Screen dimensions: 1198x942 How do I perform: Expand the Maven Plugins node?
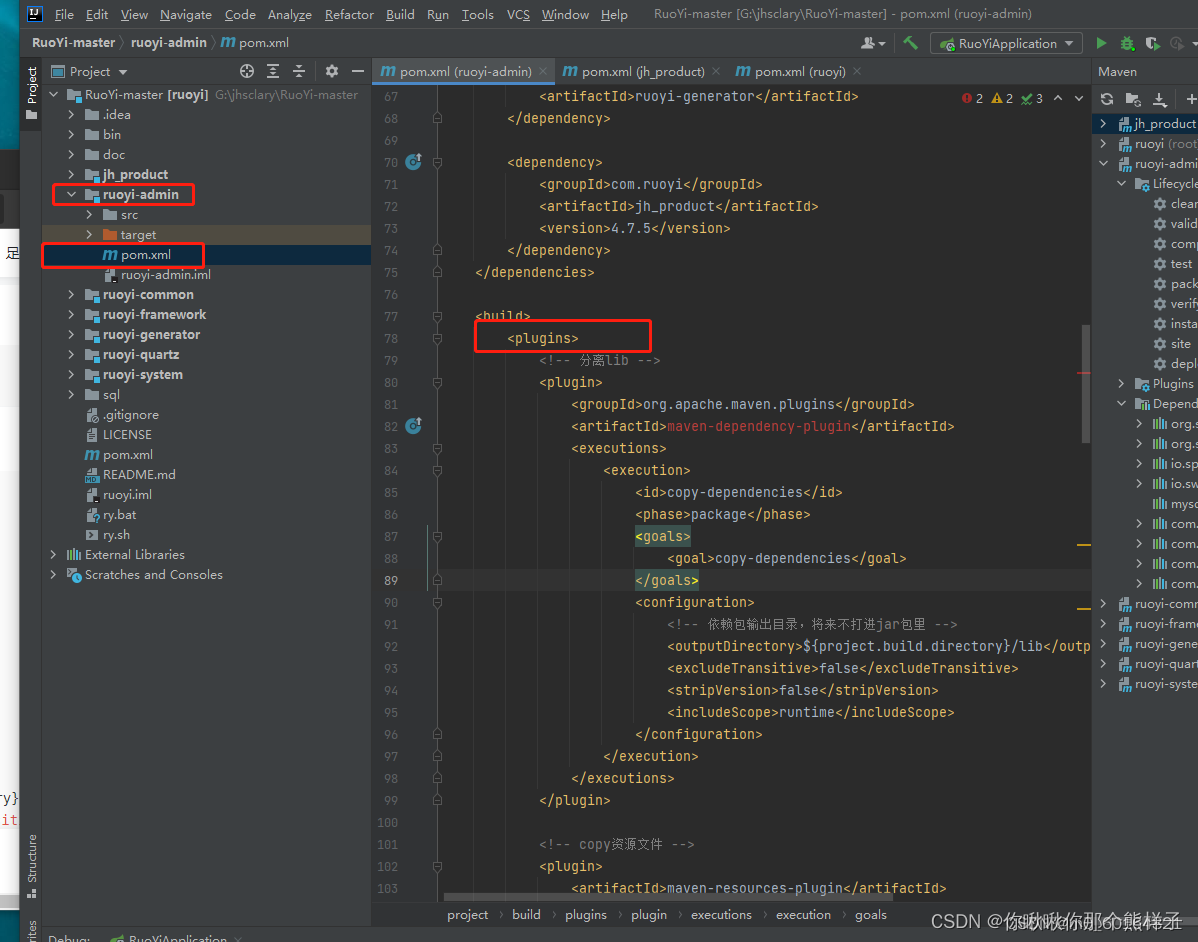(1121, 384)
